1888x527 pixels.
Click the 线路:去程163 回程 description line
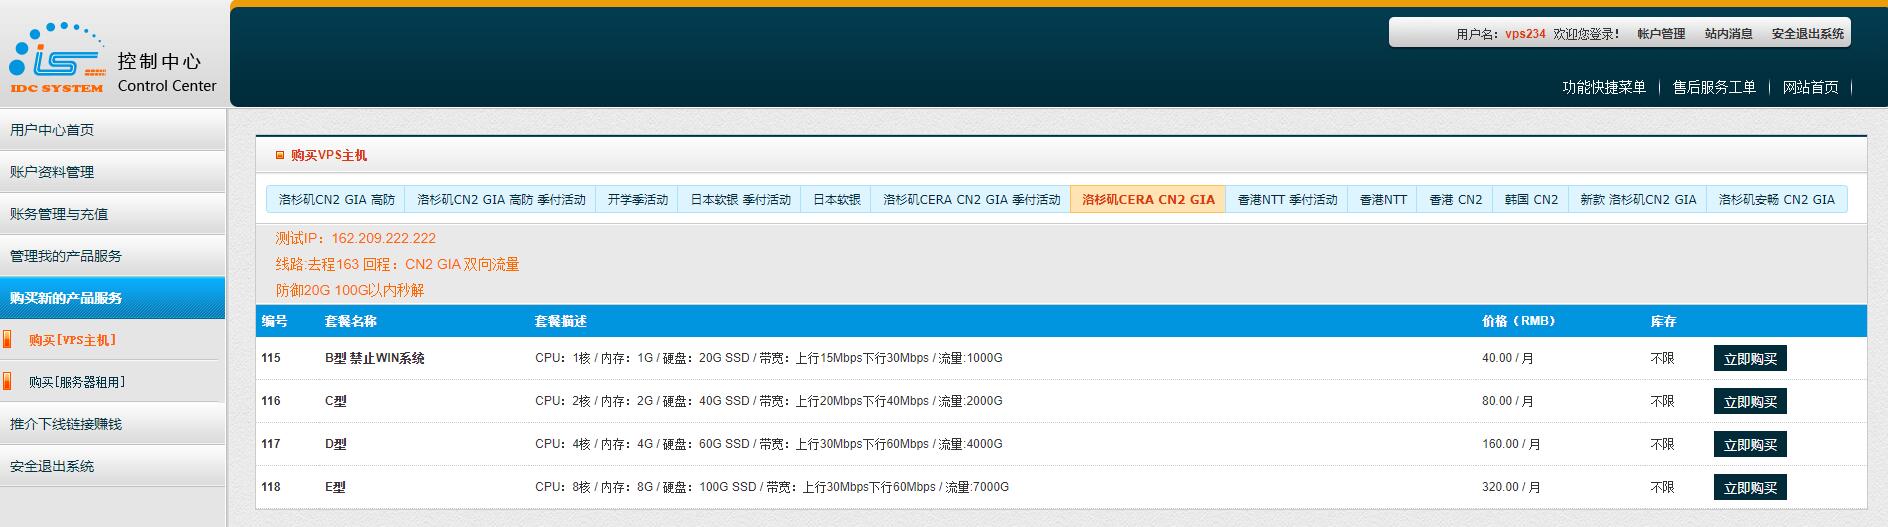coord(397,264)
